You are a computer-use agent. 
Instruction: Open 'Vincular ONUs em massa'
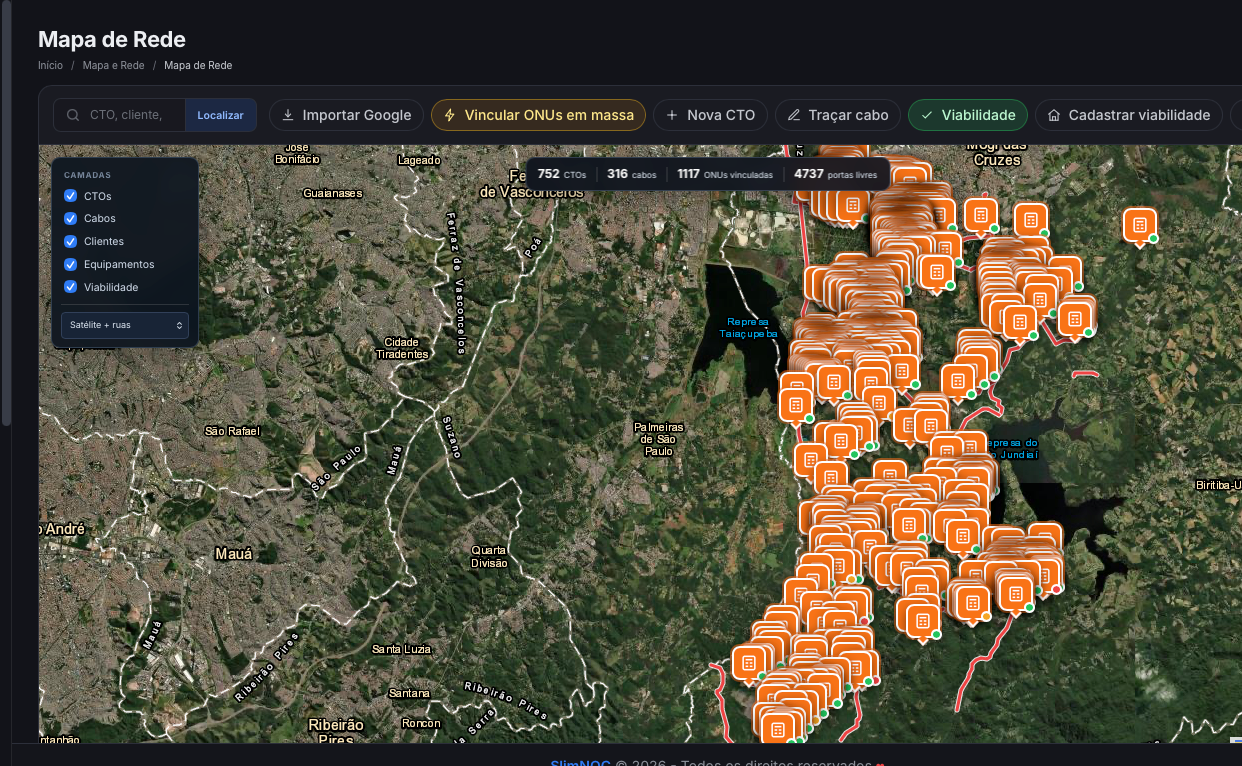click(x=538, y=115)
